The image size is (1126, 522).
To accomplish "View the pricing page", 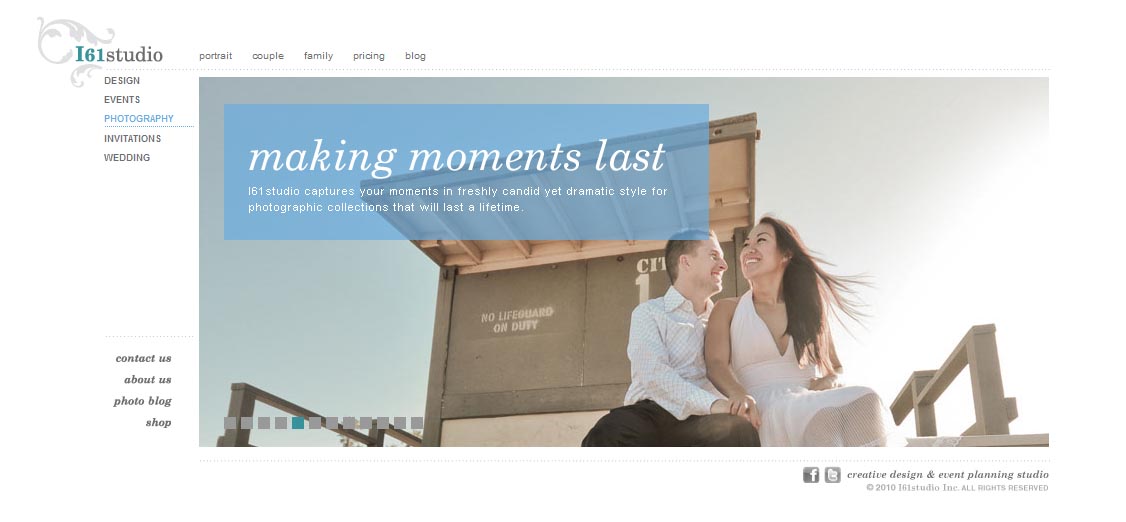I will (368, 56).
